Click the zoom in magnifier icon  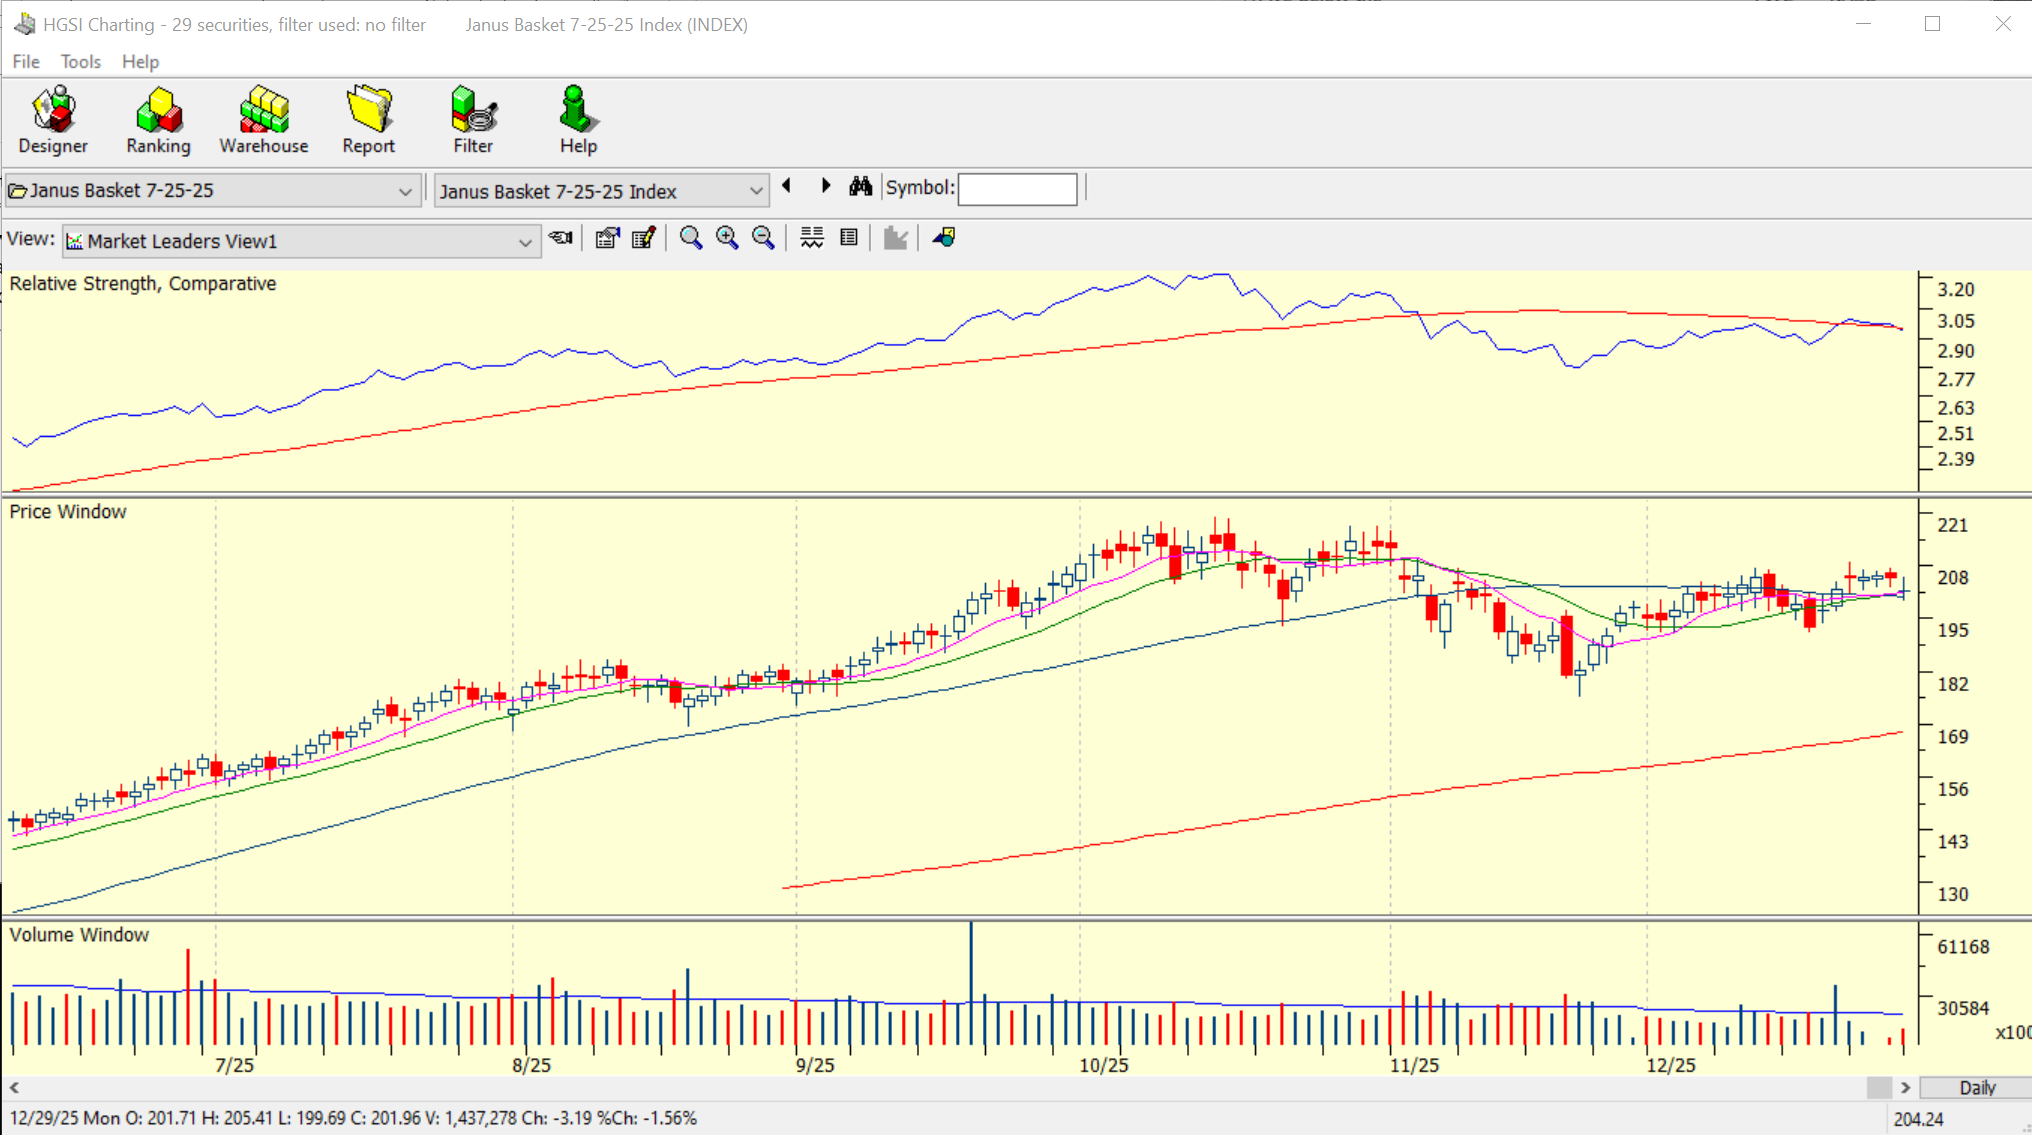click(727, 238)
